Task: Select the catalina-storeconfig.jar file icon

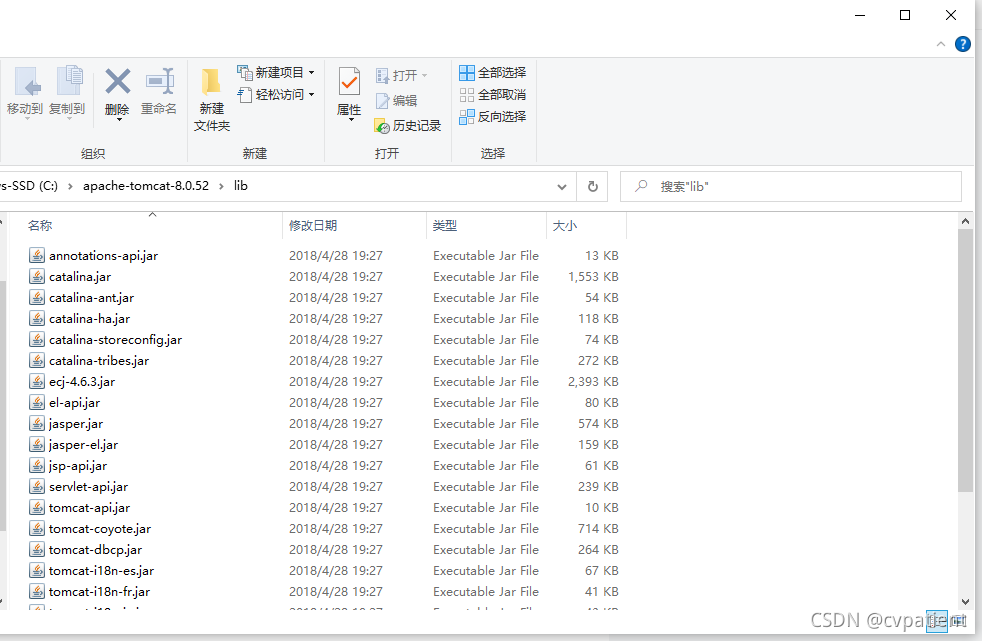Action: click(37, 339)
